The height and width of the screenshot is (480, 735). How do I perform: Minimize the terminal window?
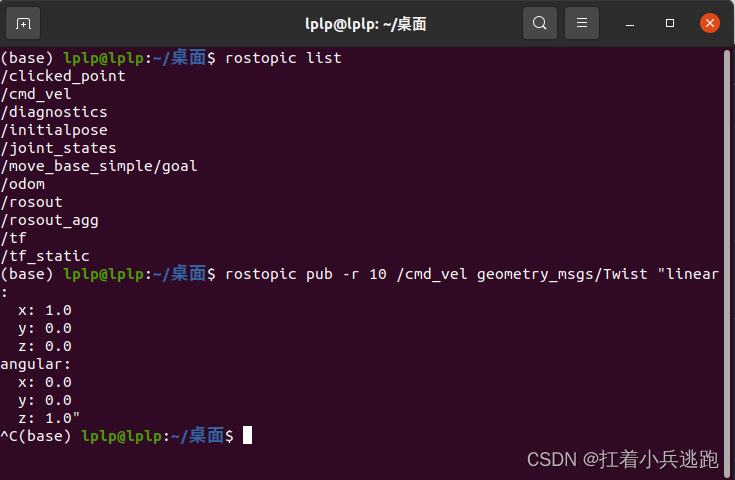coord(630,23)
